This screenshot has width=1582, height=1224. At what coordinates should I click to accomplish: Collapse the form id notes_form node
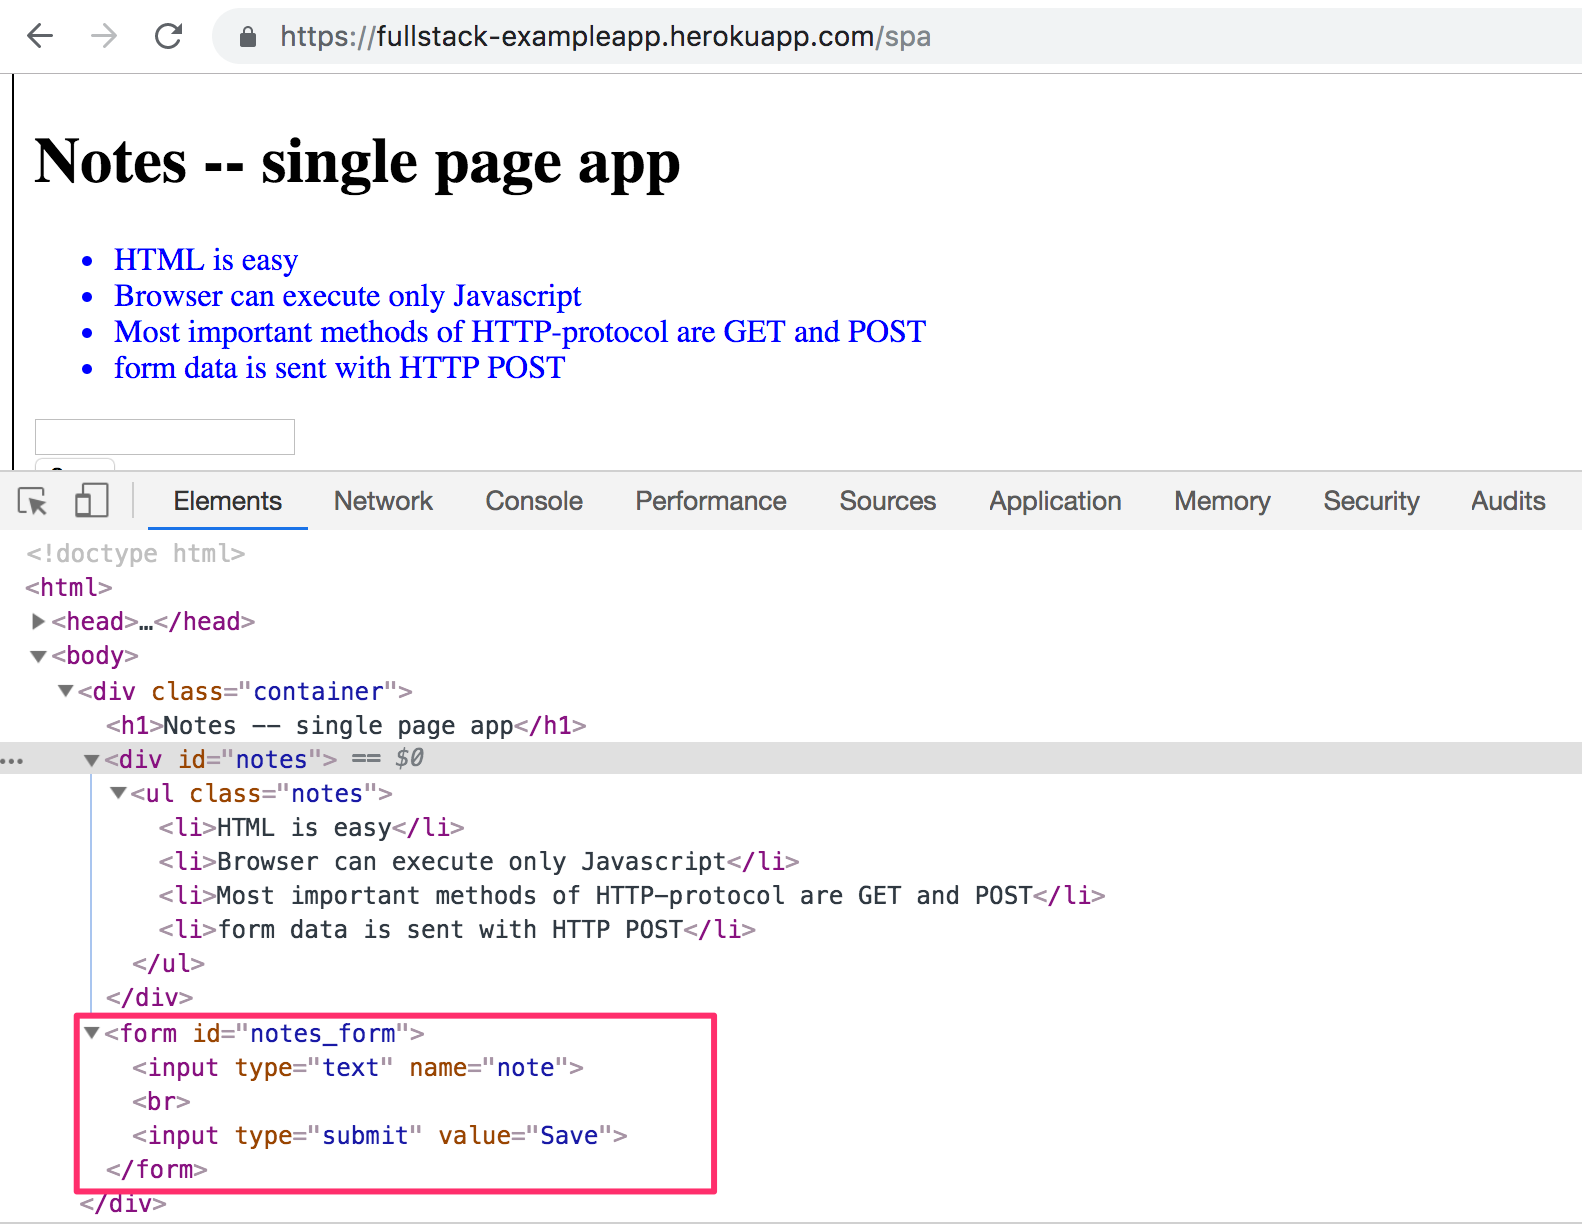coord(91,1033)
